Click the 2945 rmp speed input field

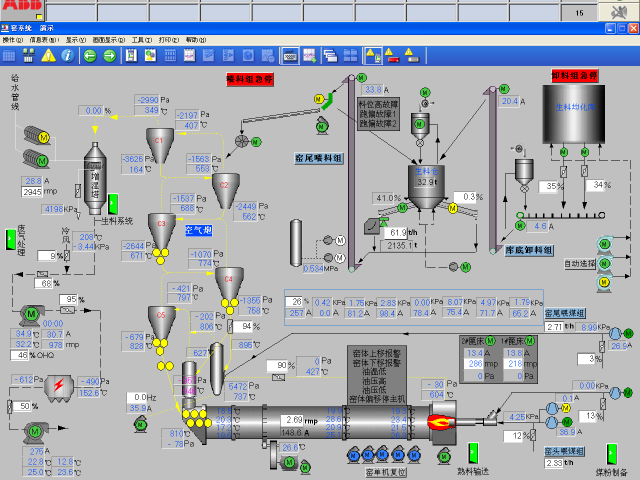(32, 191)
